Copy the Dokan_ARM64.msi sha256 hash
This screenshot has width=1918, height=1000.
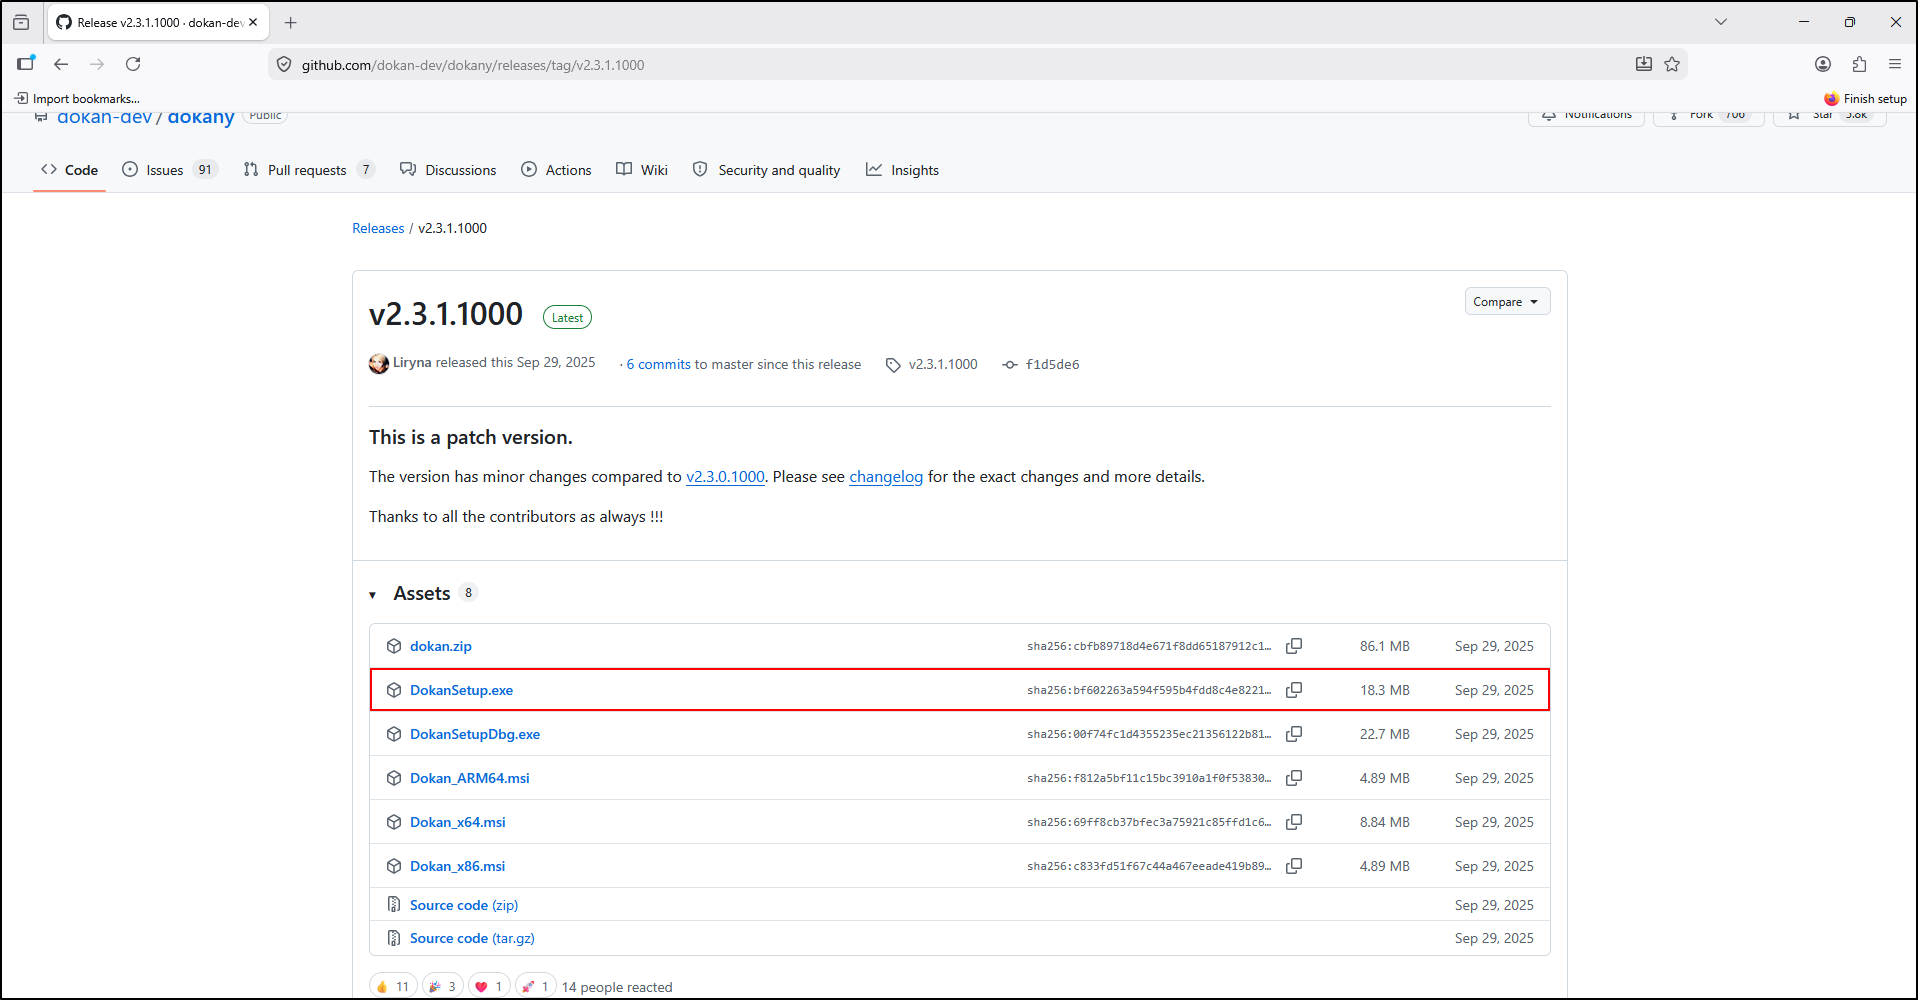1294,778
